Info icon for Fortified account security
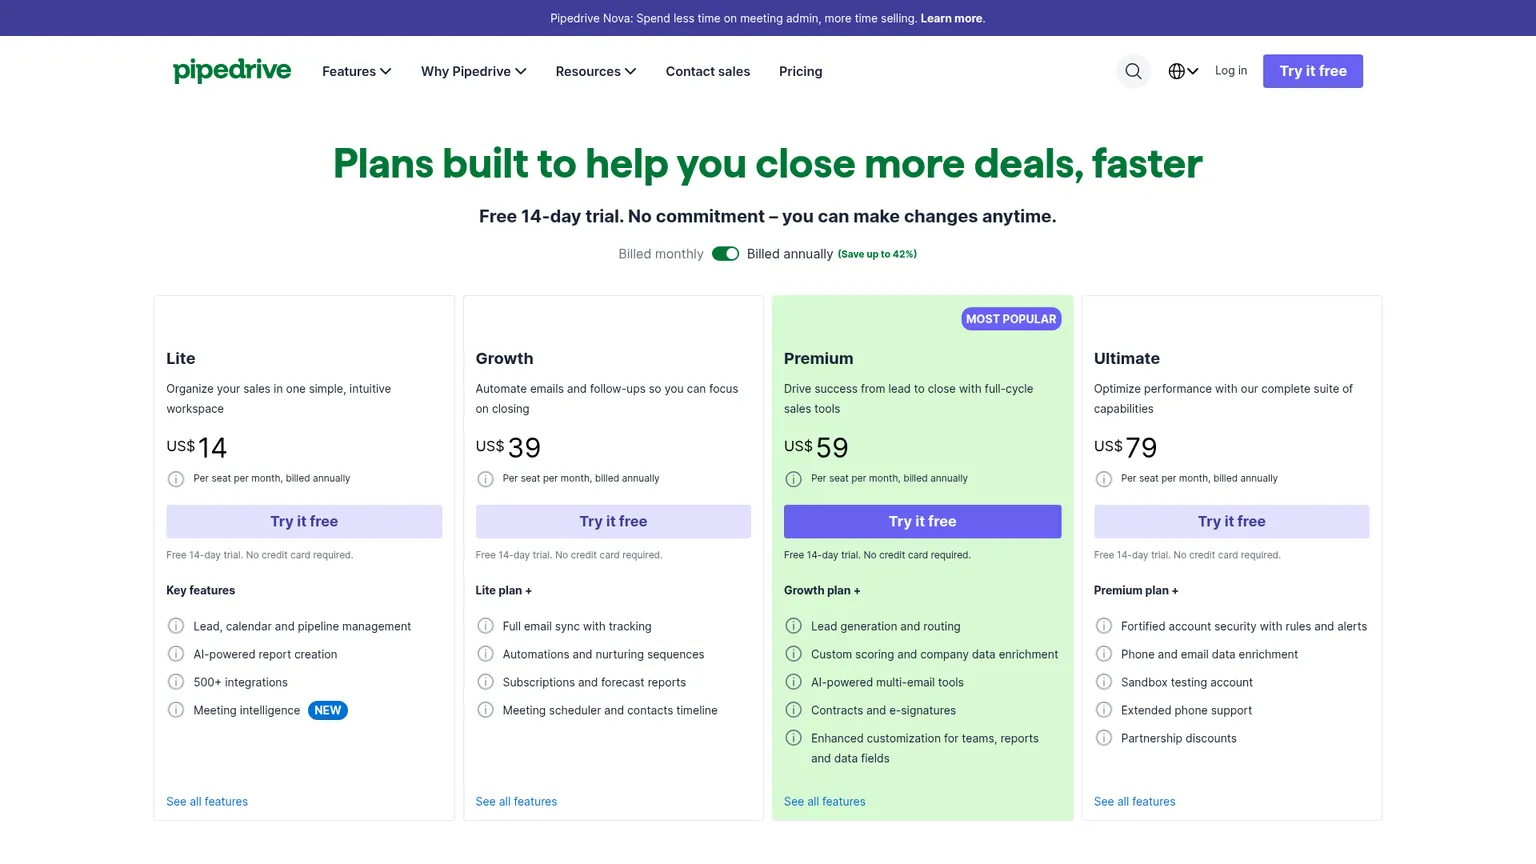1536x864 pixels. pyautogui.click(x=1104, y=626)
